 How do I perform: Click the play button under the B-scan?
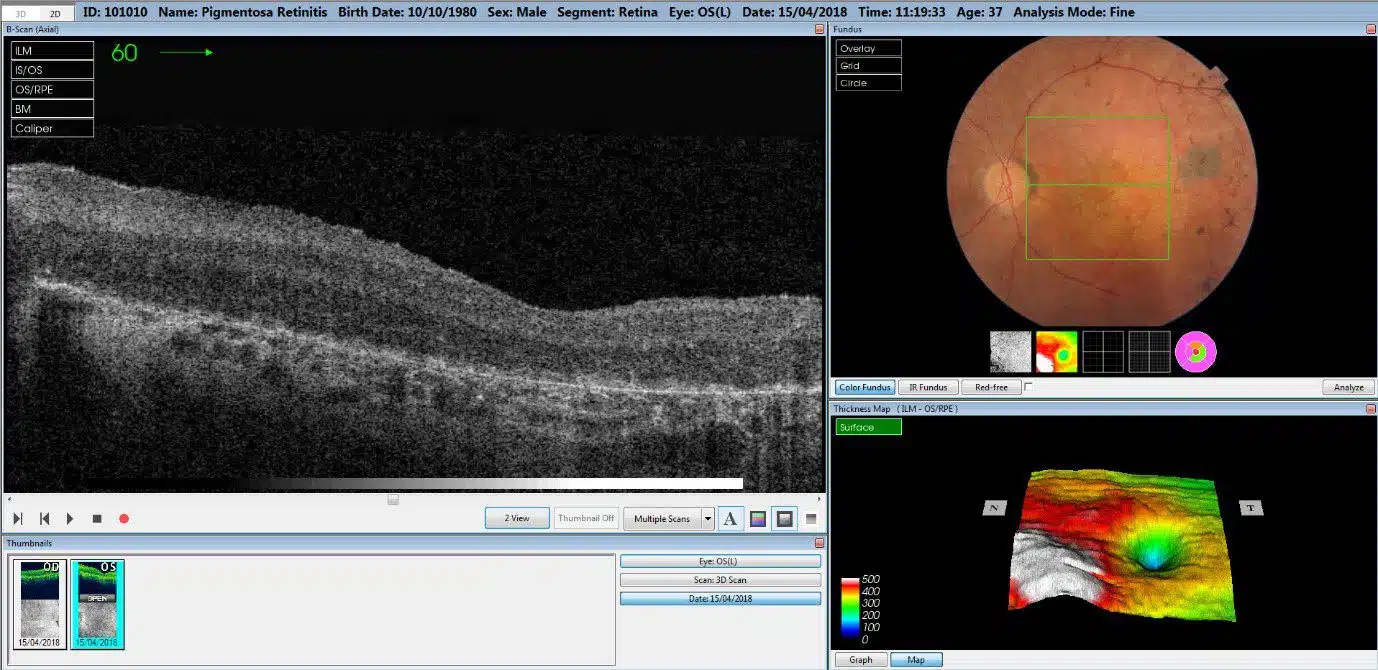click(x=70, y=518)
